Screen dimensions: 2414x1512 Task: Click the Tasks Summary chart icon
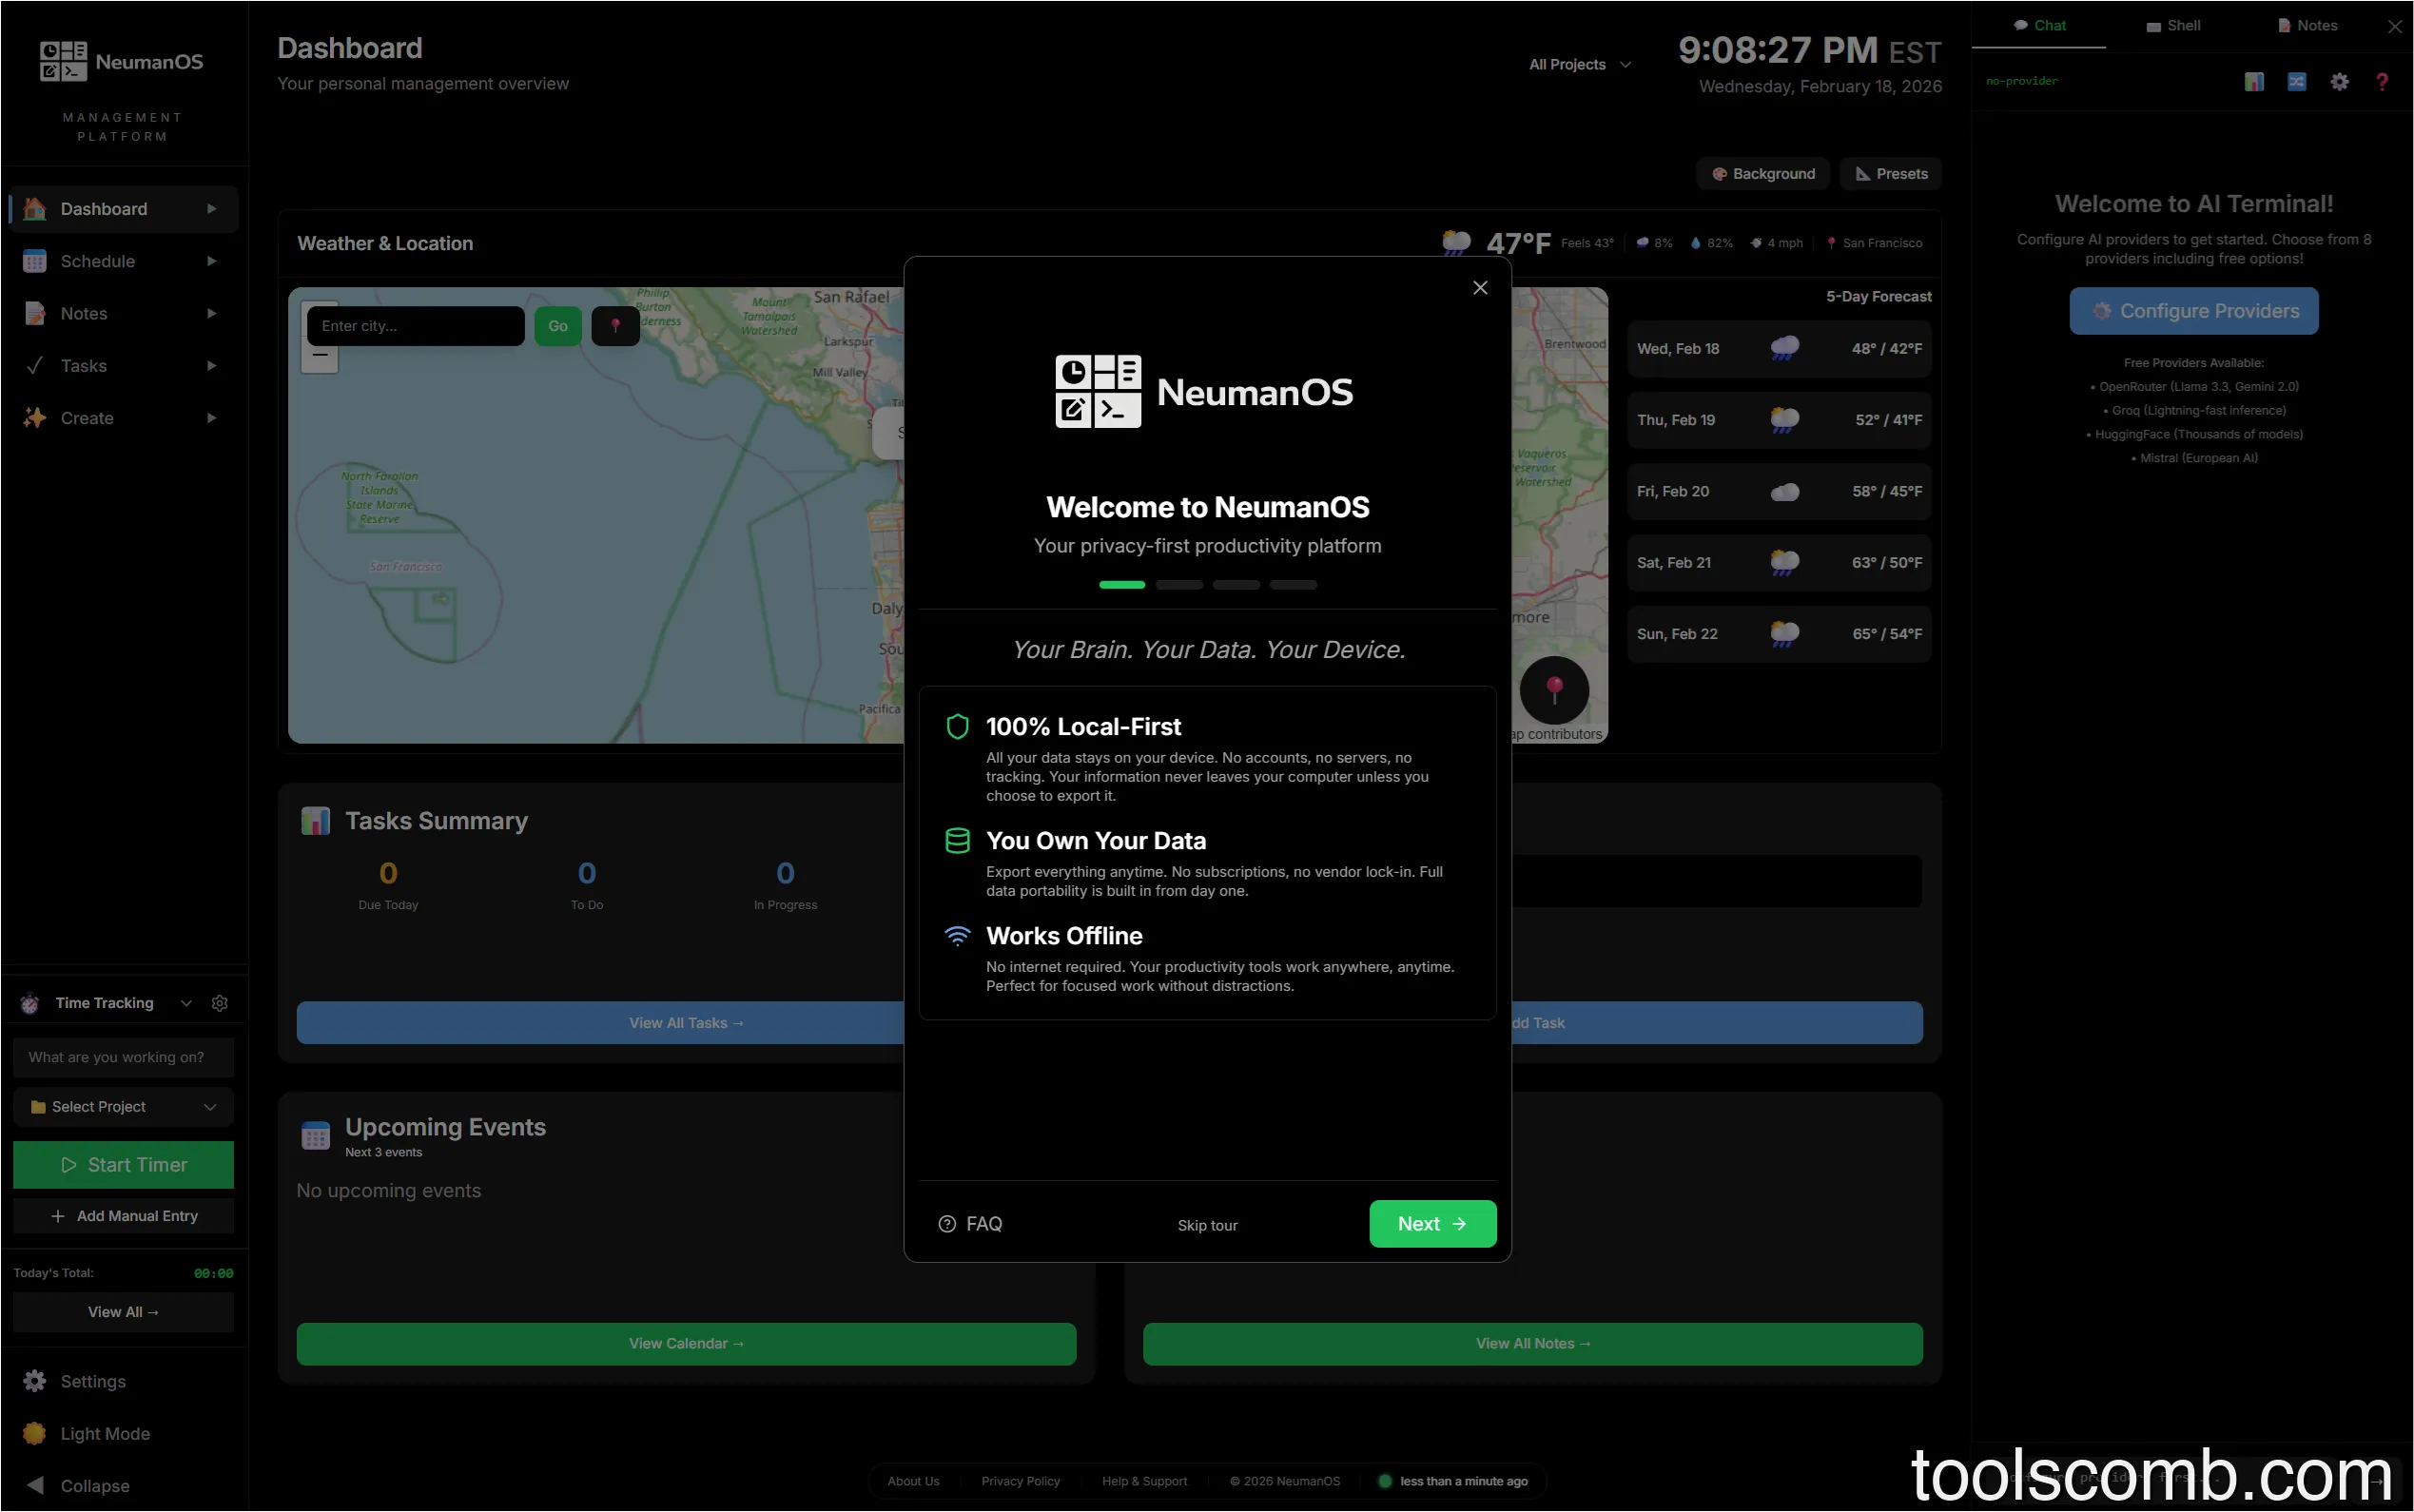click(315, 821)
